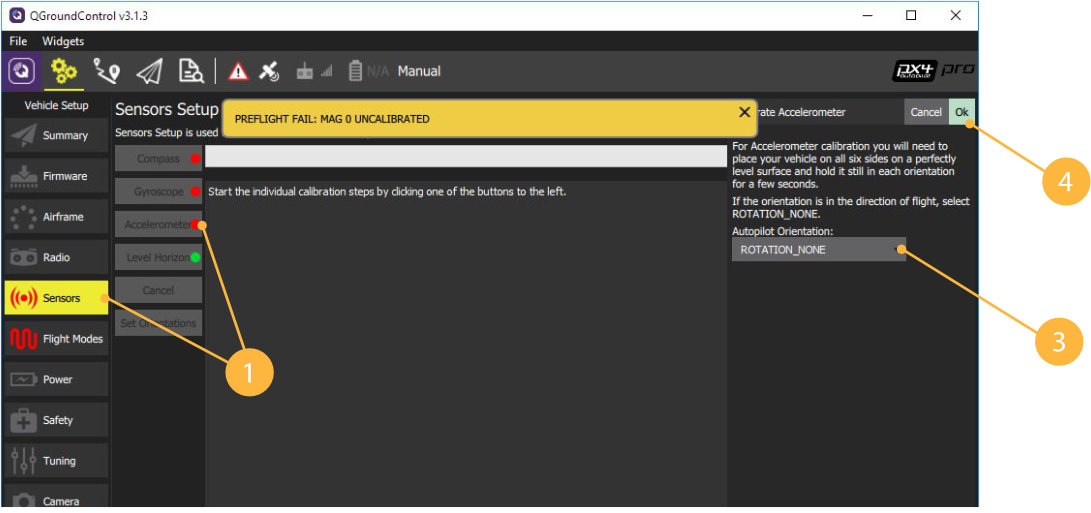Click Cancel in the Calibrate Accelerometer panel
Image resolution: width=1091 pixels, height=513 pixels.
point(925,112)
